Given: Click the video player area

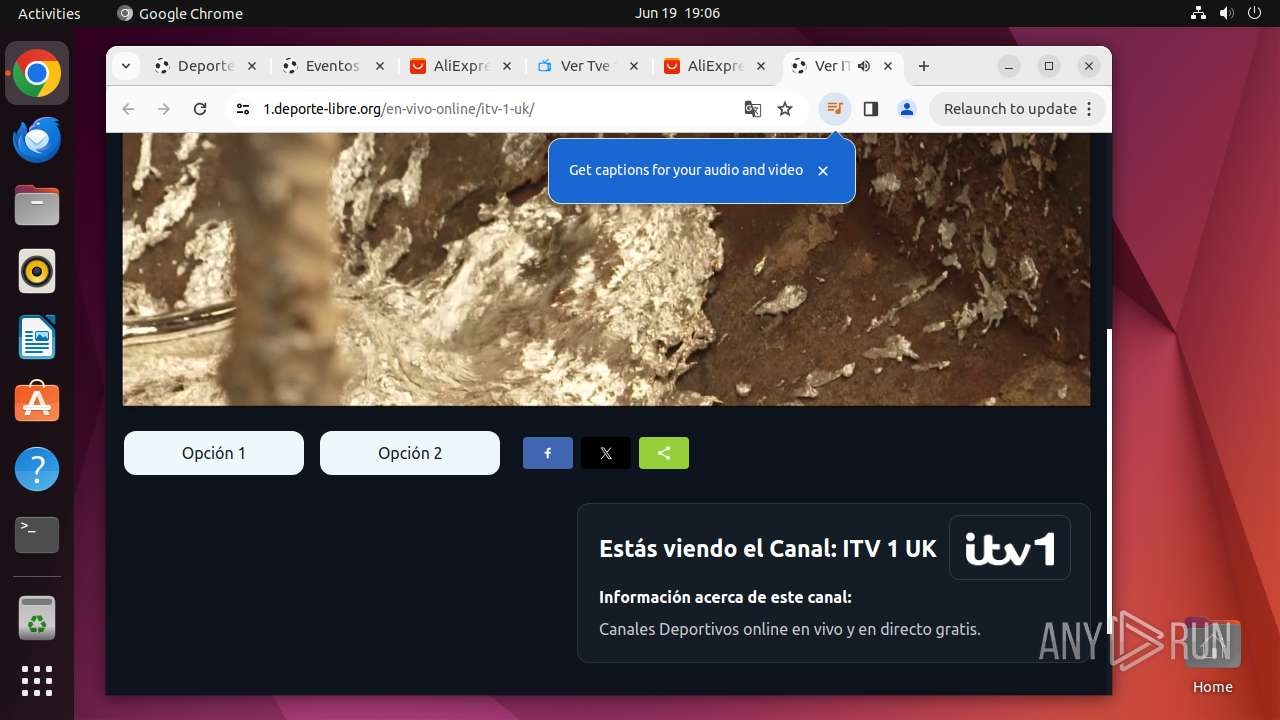Looking at the screenshot, I should click(606, 269).
